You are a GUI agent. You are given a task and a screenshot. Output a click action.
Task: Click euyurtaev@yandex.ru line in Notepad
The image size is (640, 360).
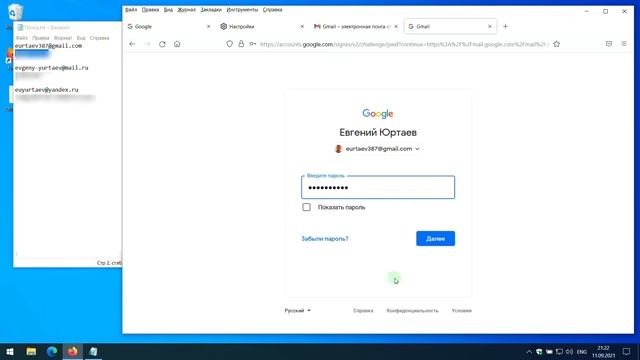pyautogui.click(x=47, y=90)
